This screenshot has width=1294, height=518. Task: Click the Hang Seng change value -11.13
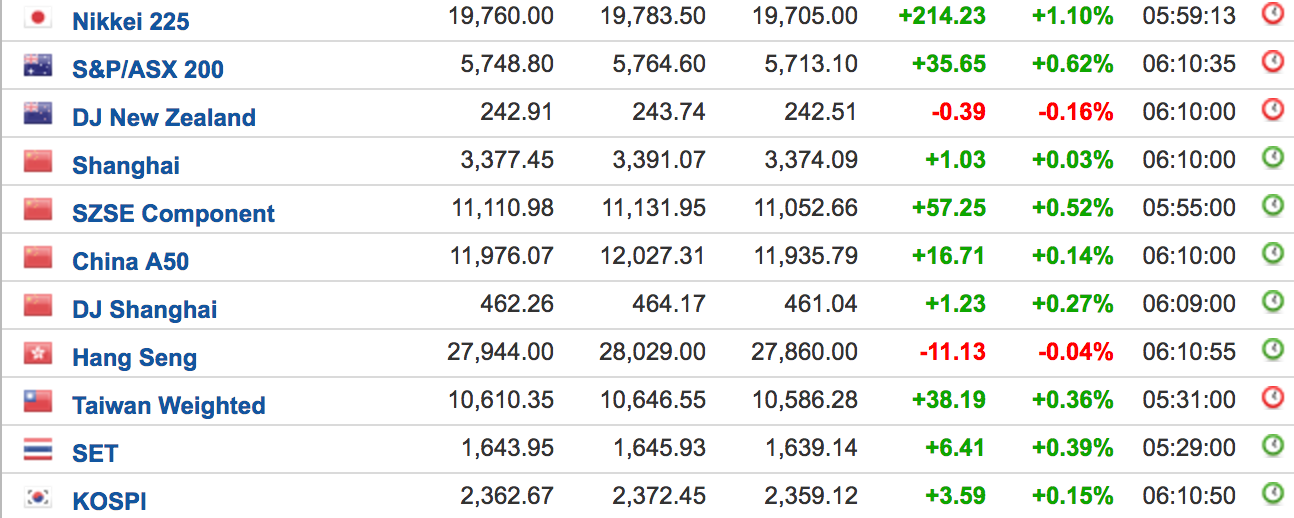(x=958, y=352)
